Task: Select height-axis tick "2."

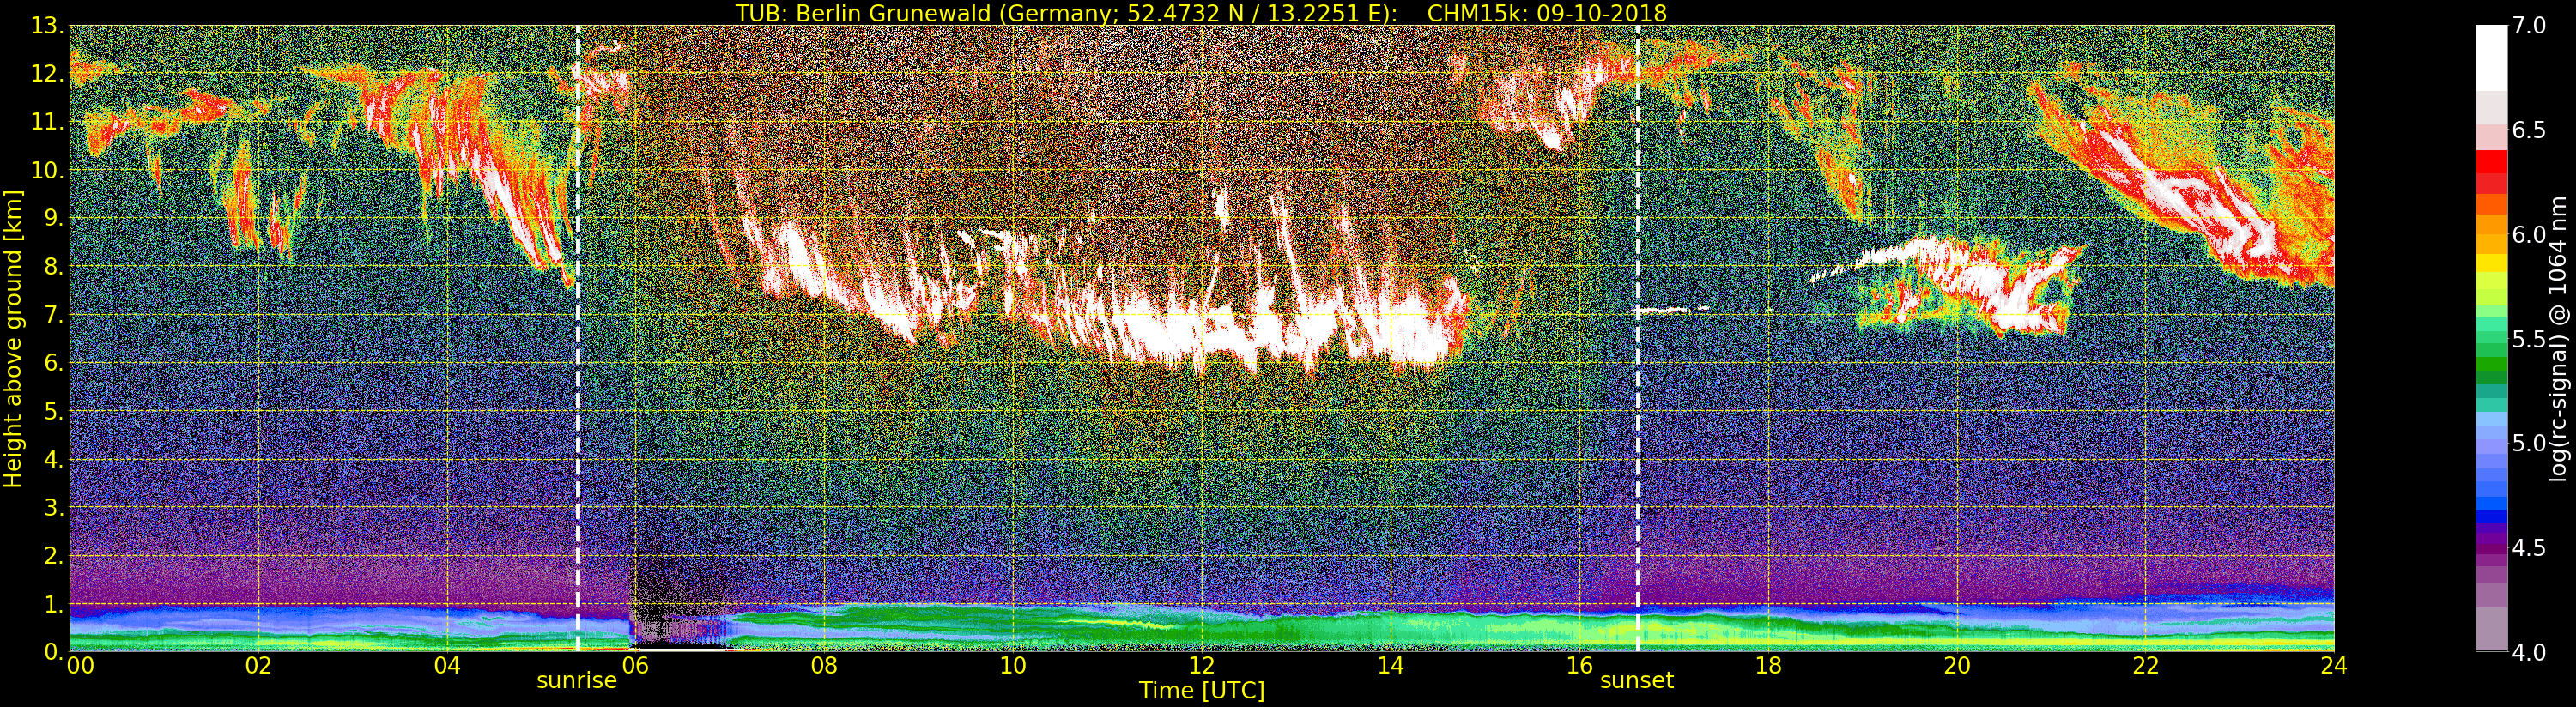Action: 54,556
